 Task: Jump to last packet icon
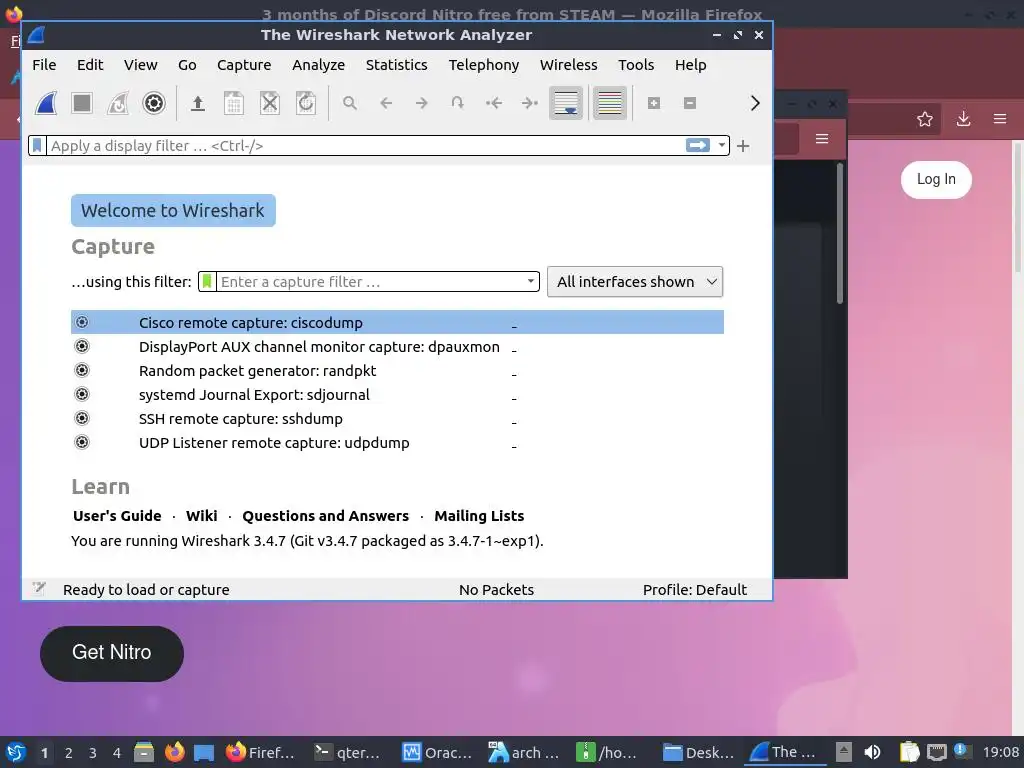(x=530, y=103)
